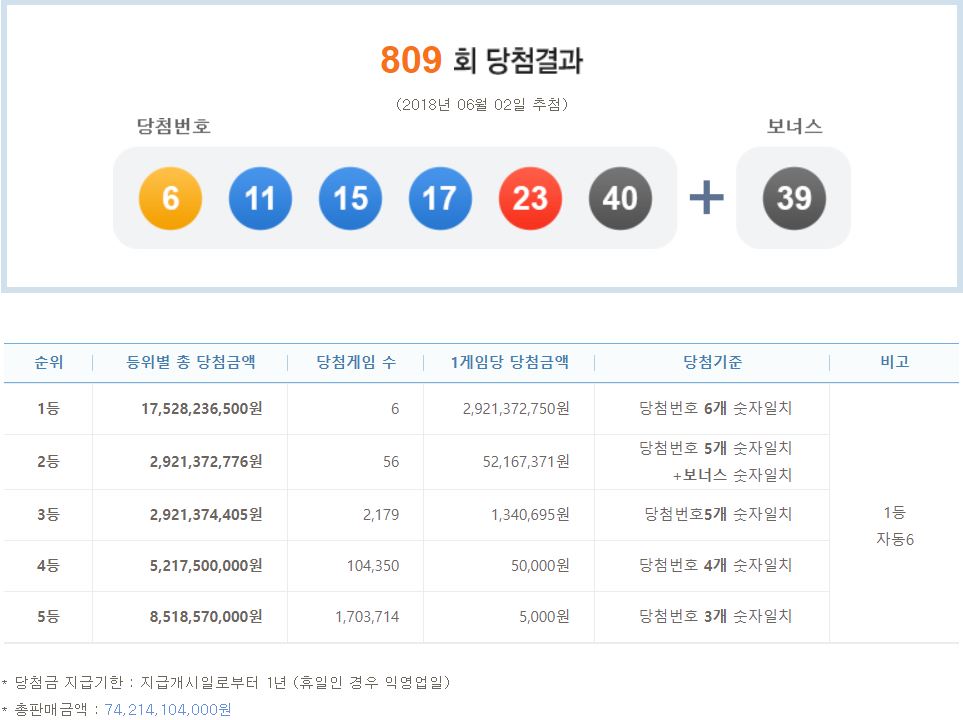Click the 809 회 당첨결과 heading
Screen dimensions: 963x720
[x=481, y=61]
